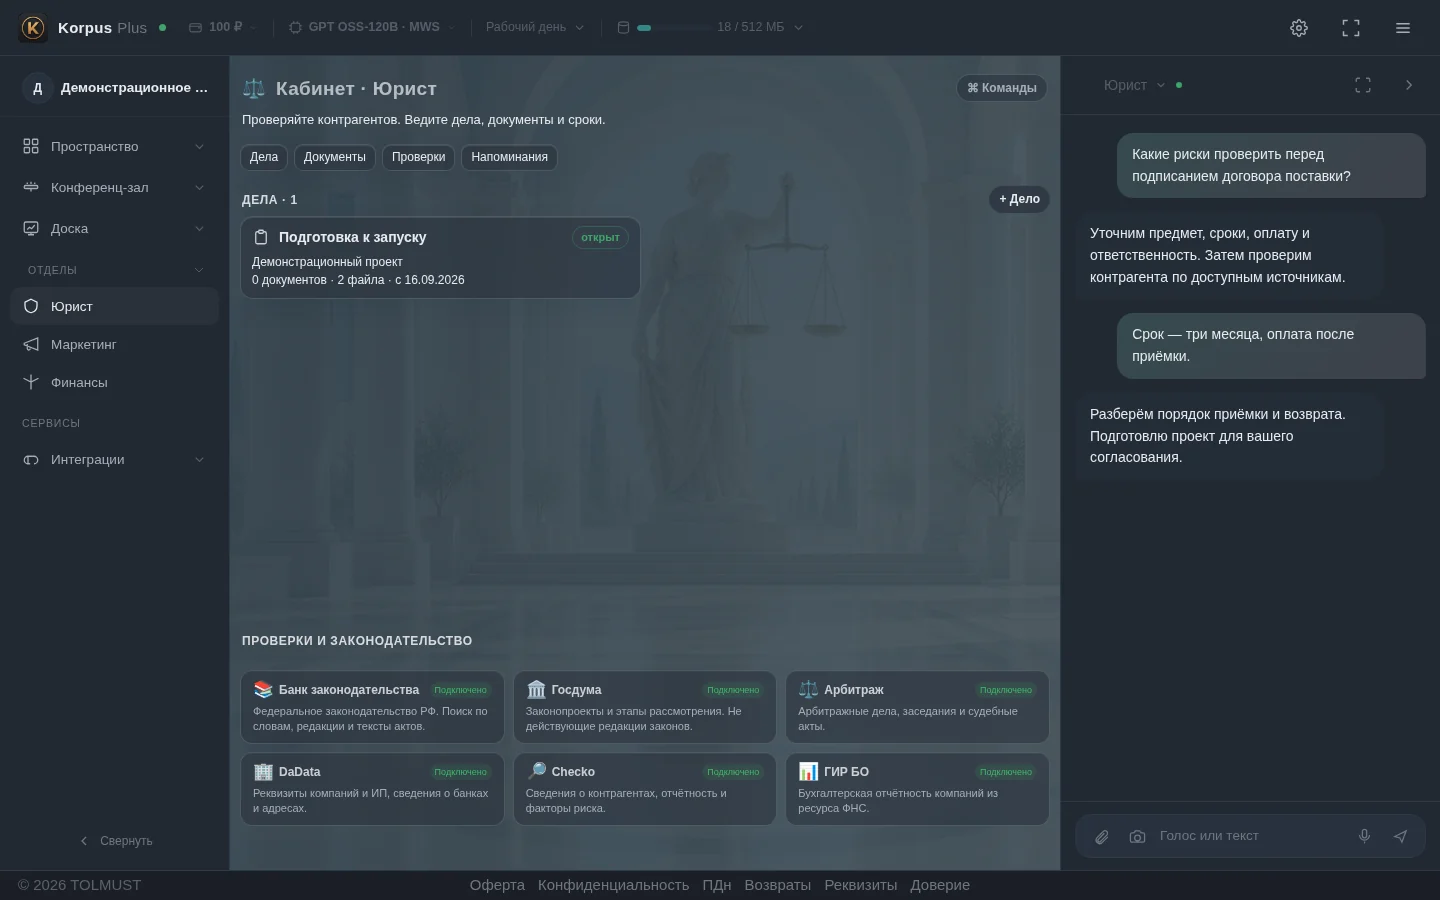Open the GPT OSS-120B model selector
Viewport: 1440px width, 900px height.
point(372,27)
